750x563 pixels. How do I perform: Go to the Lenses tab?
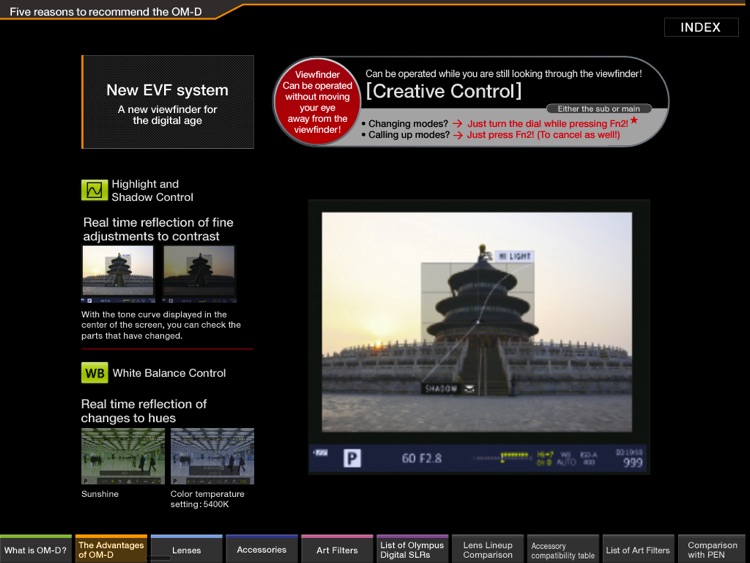(187, 549)
